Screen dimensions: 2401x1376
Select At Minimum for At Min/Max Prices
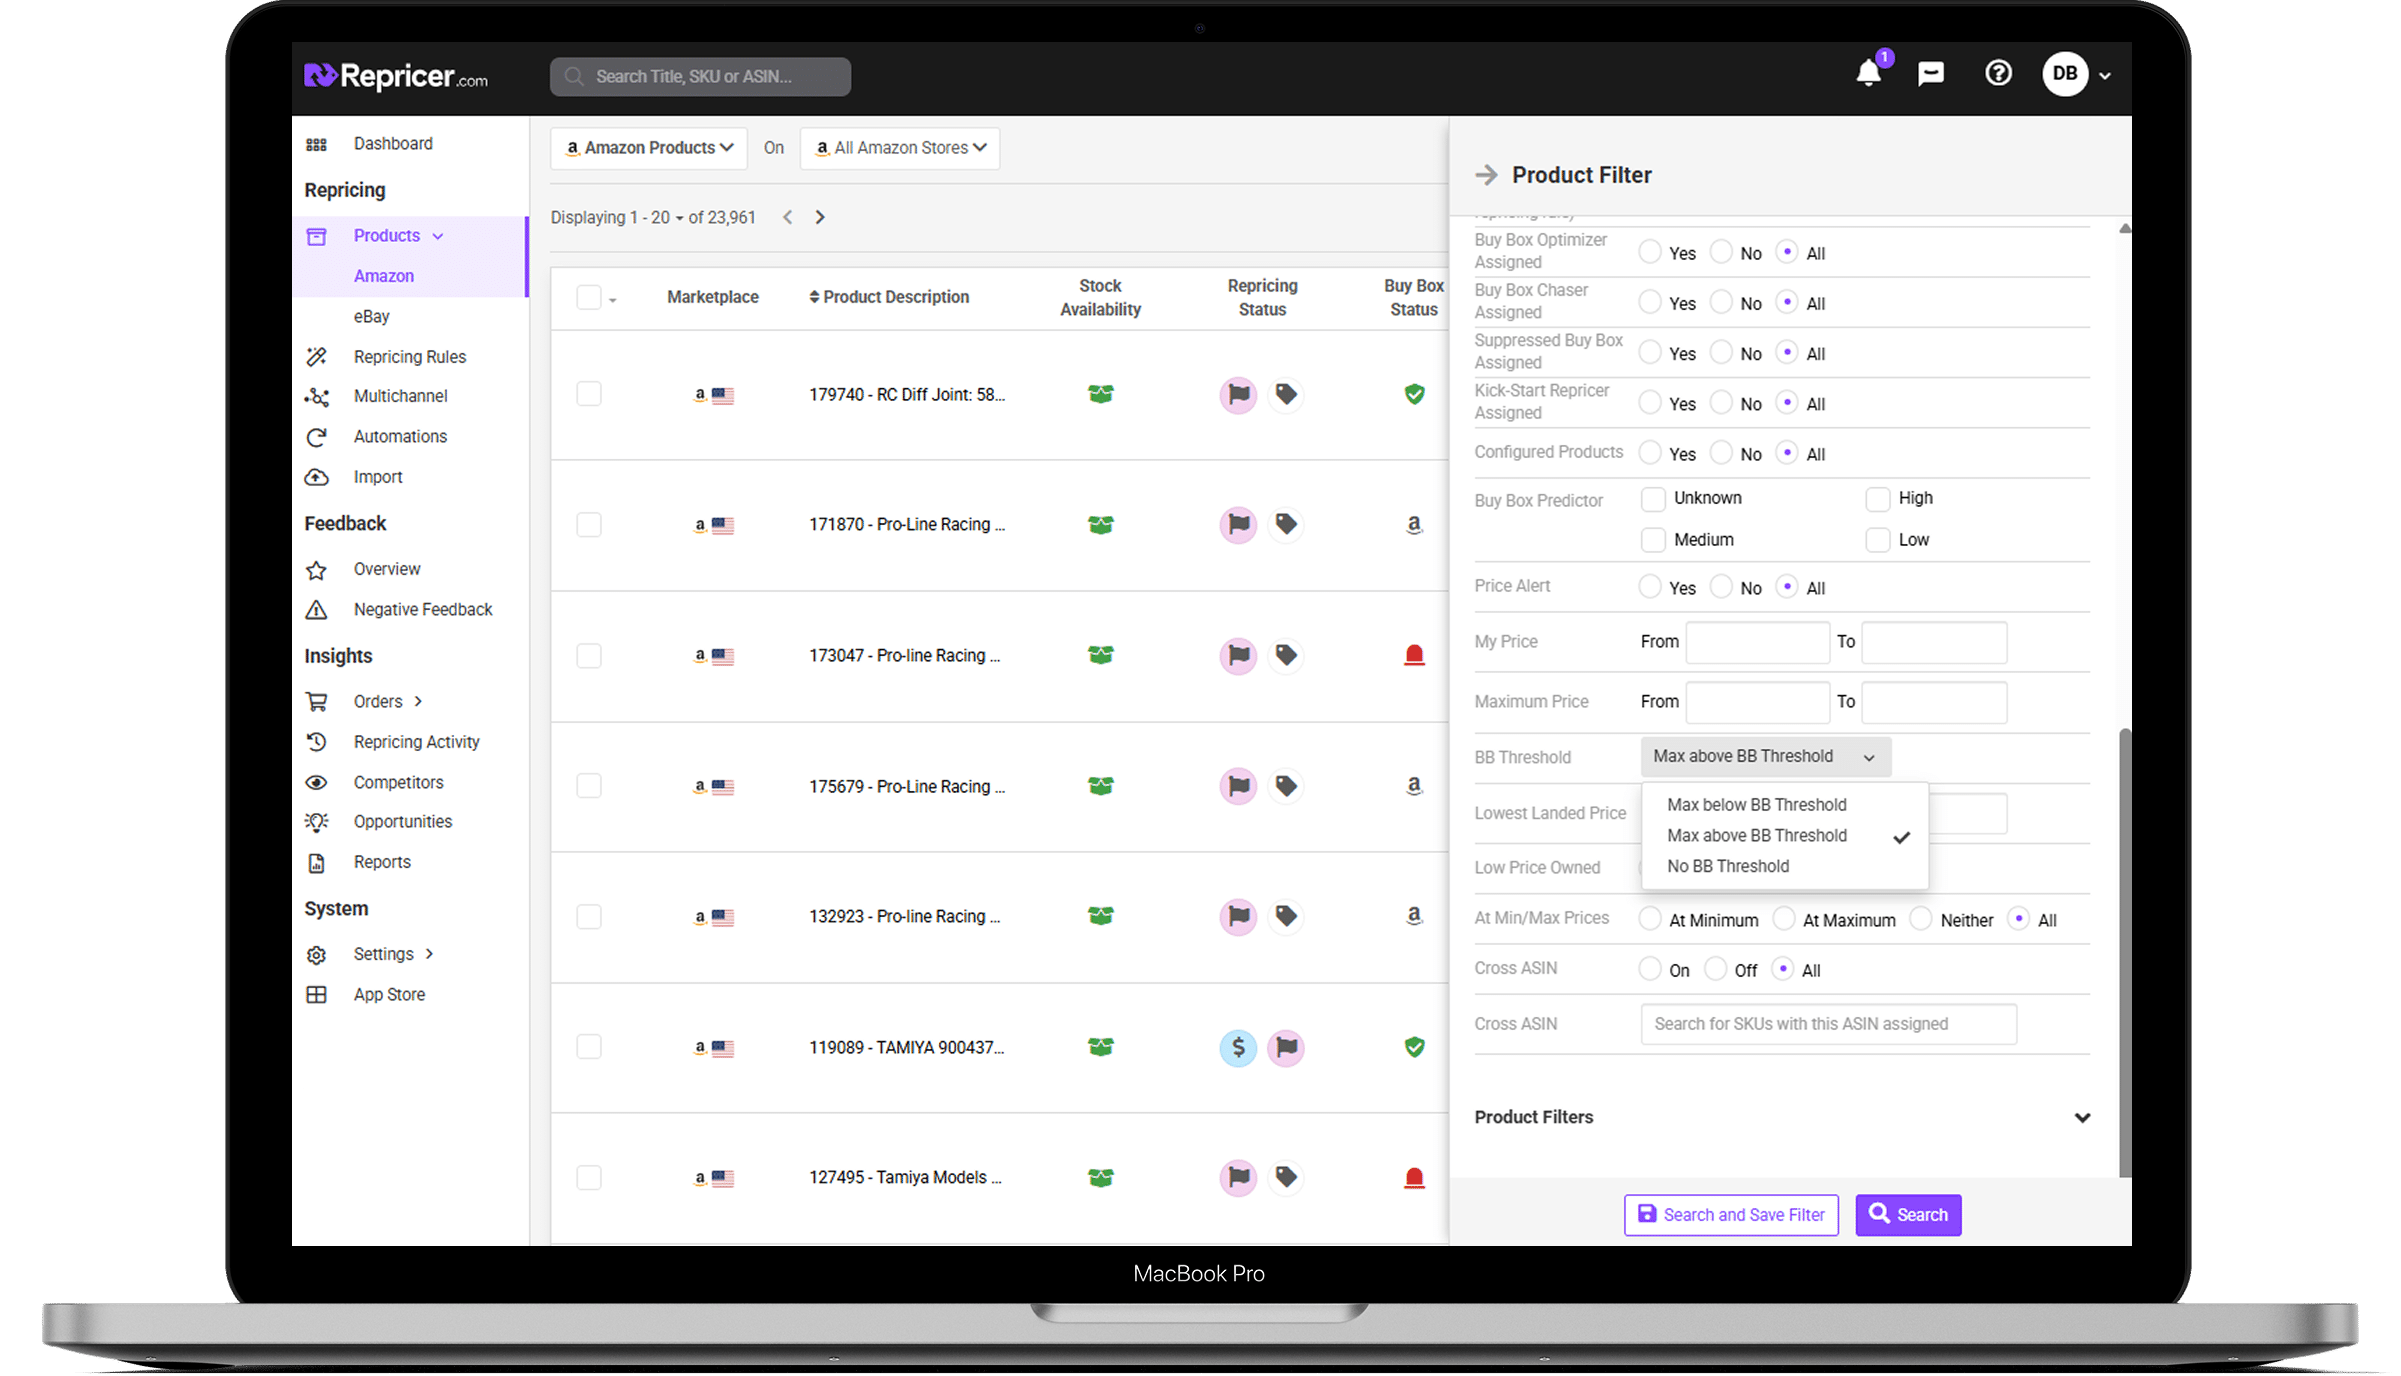(1650, 919)
